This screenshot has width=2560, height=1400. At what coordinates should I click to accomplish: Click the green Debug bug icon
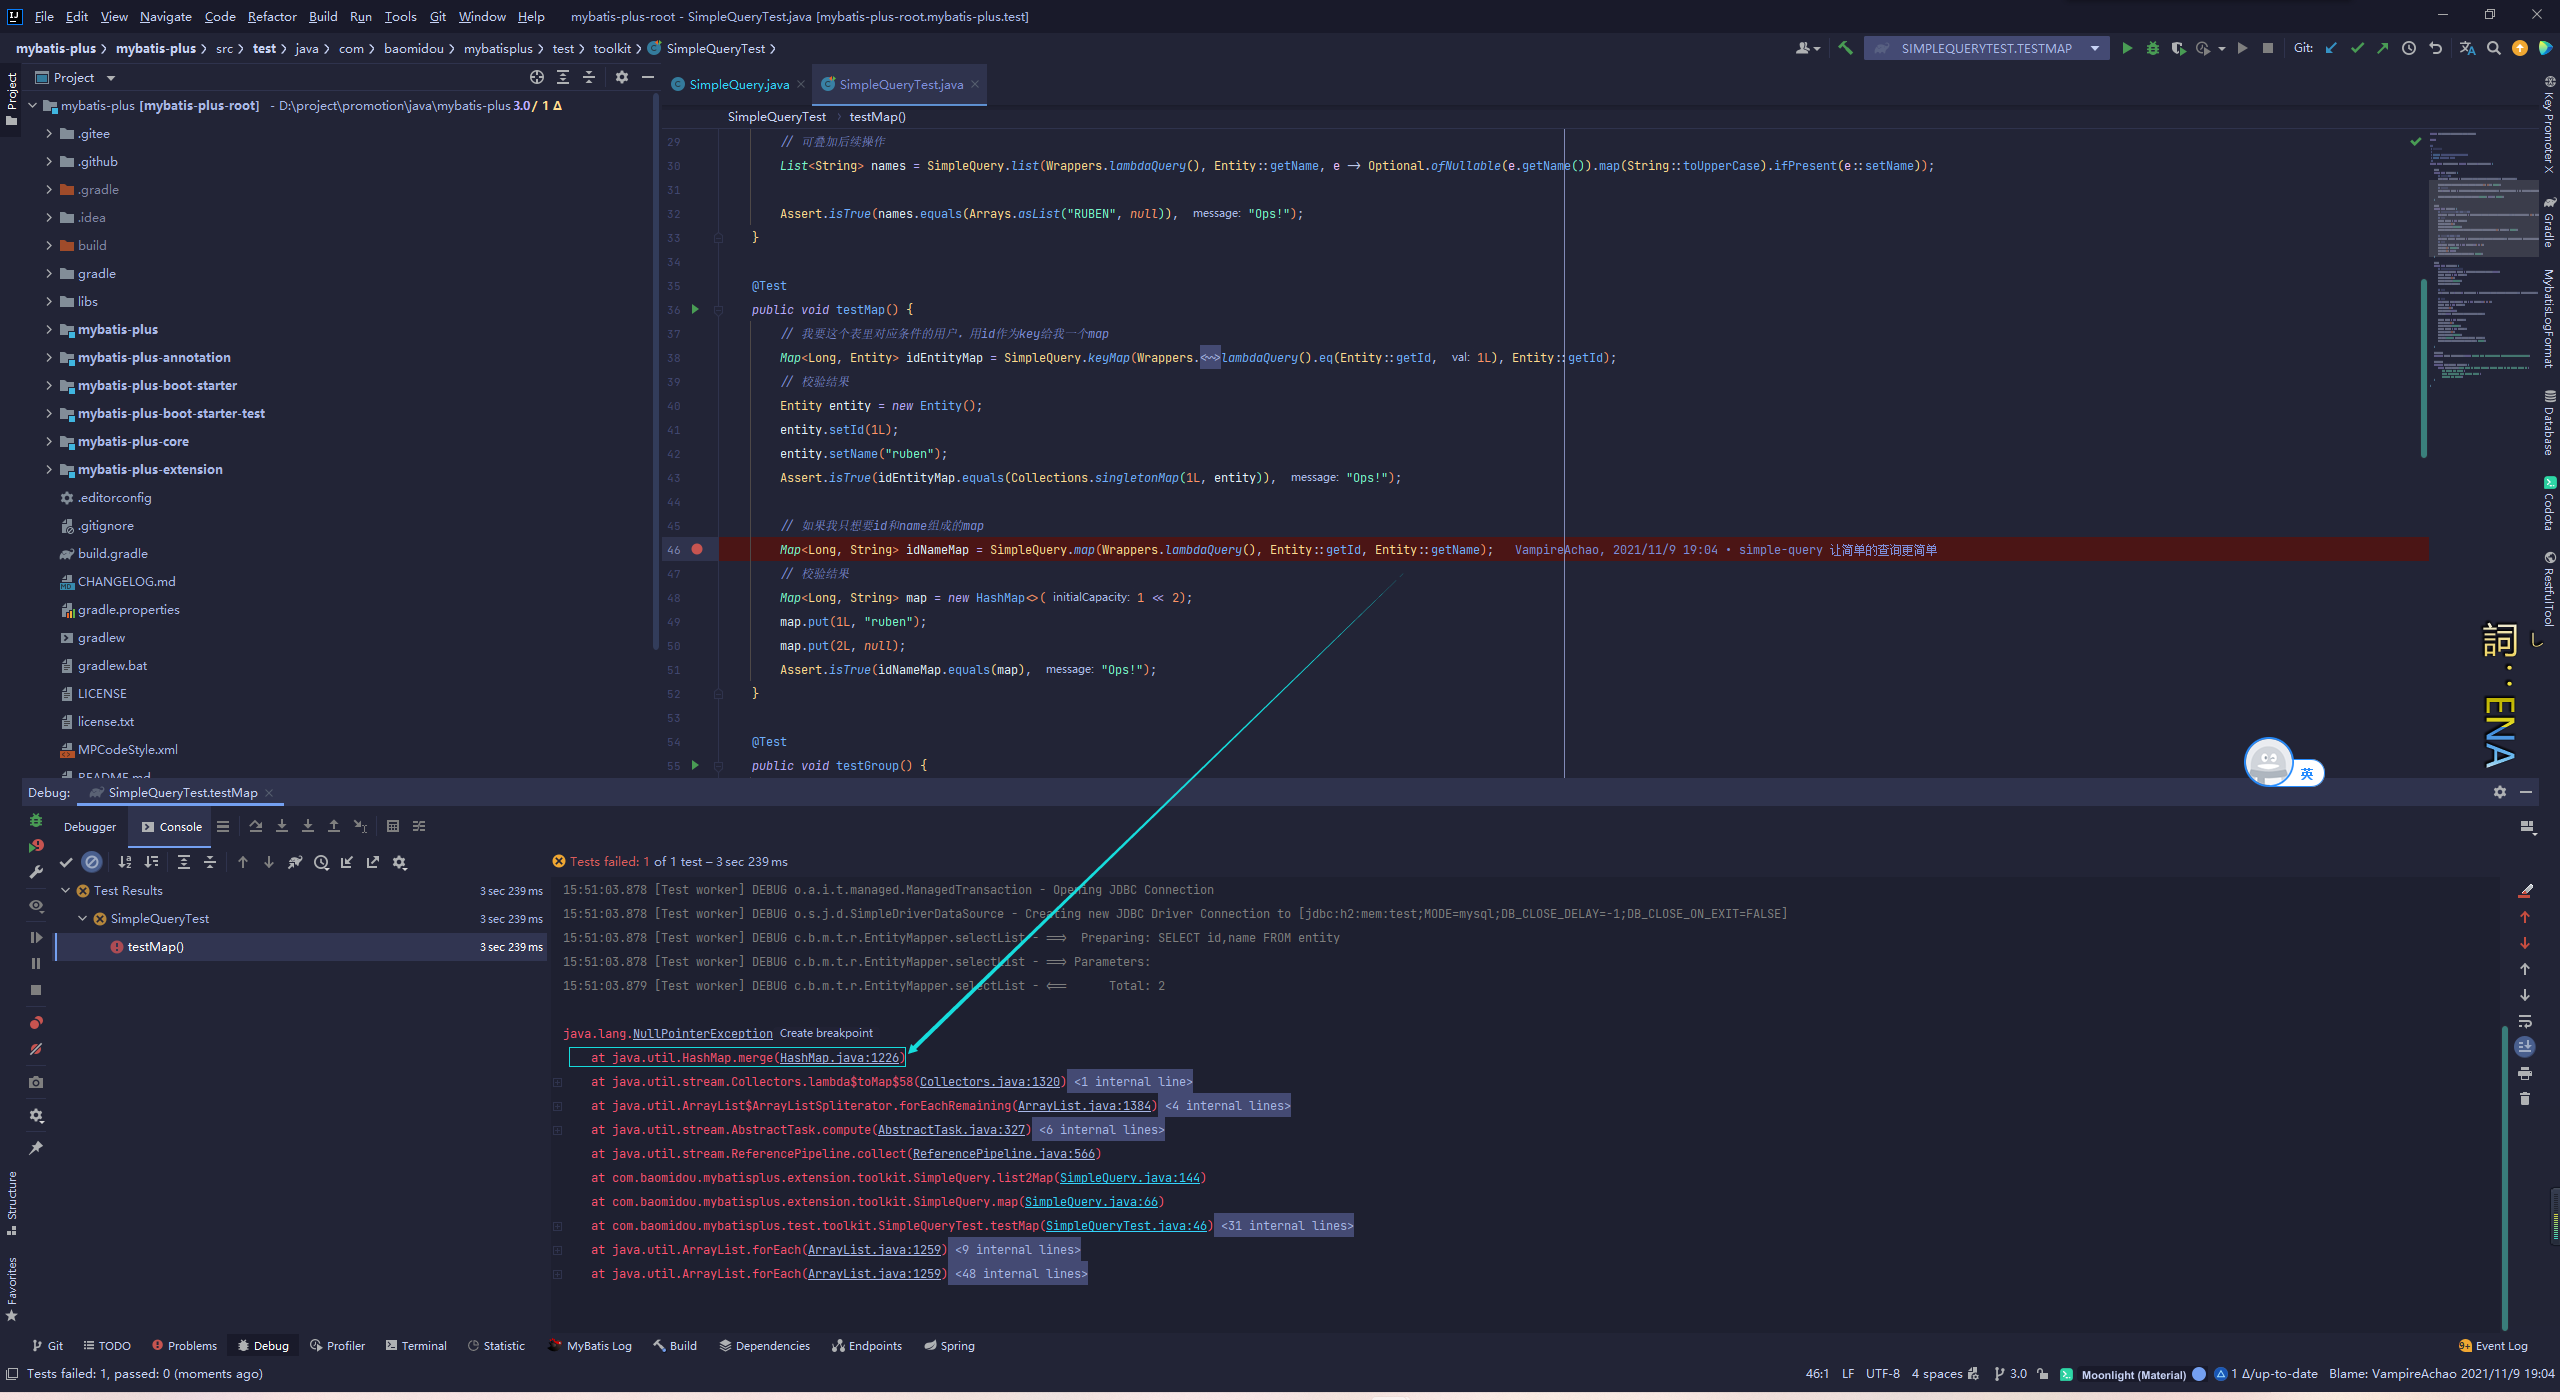(2152, 48)
